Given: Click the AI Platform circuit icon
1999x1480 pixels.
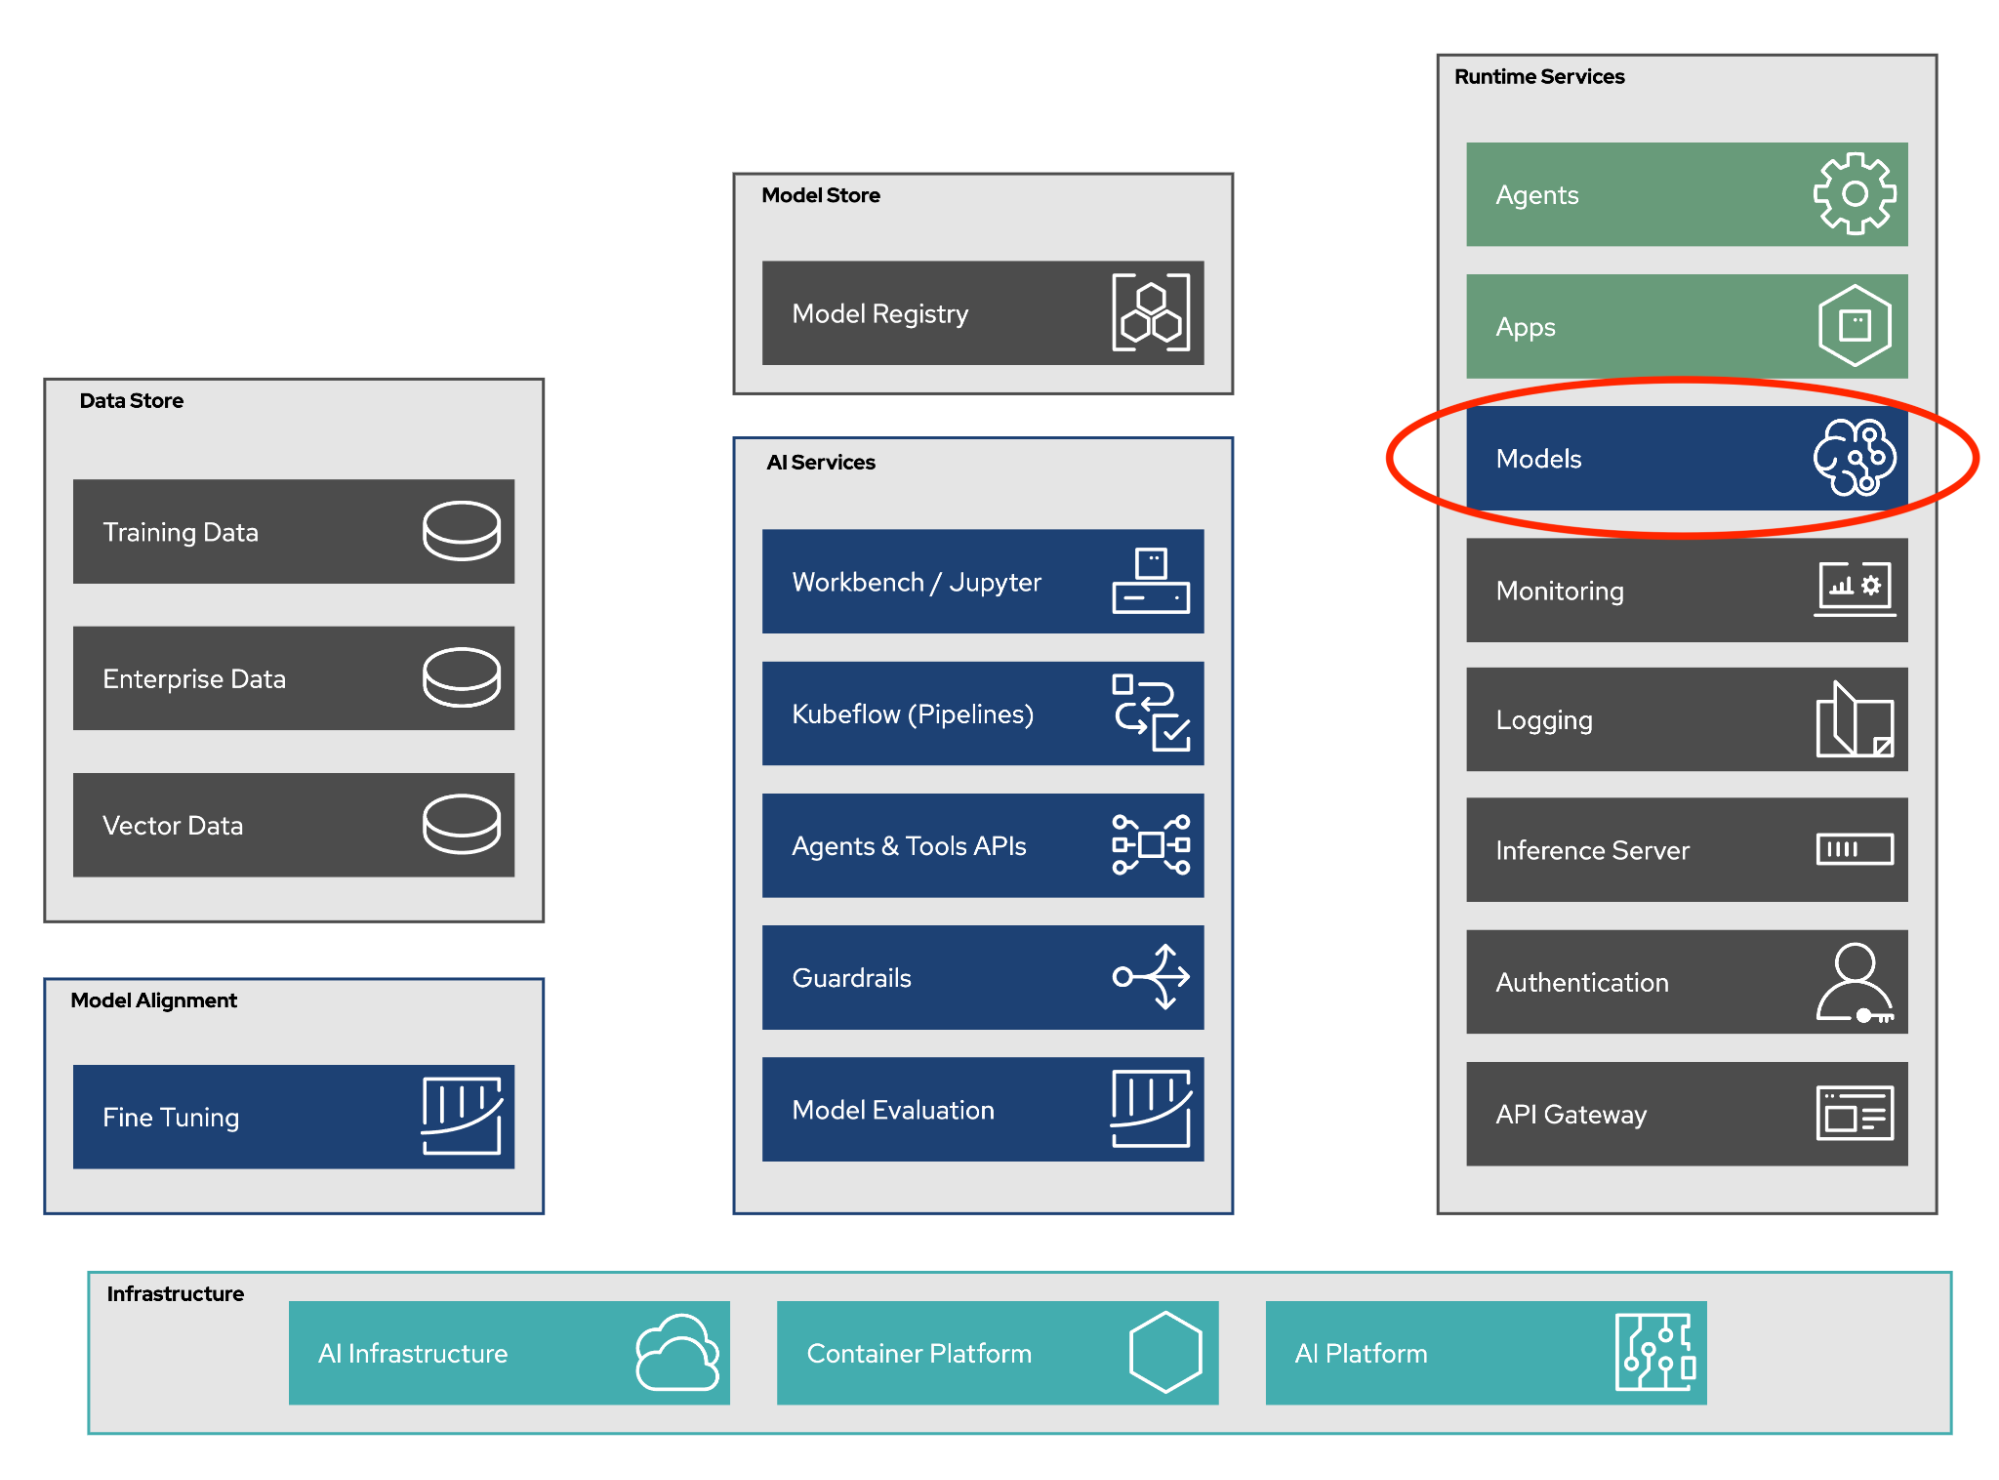Looking at the screenshot, I should point(1654,1353).
